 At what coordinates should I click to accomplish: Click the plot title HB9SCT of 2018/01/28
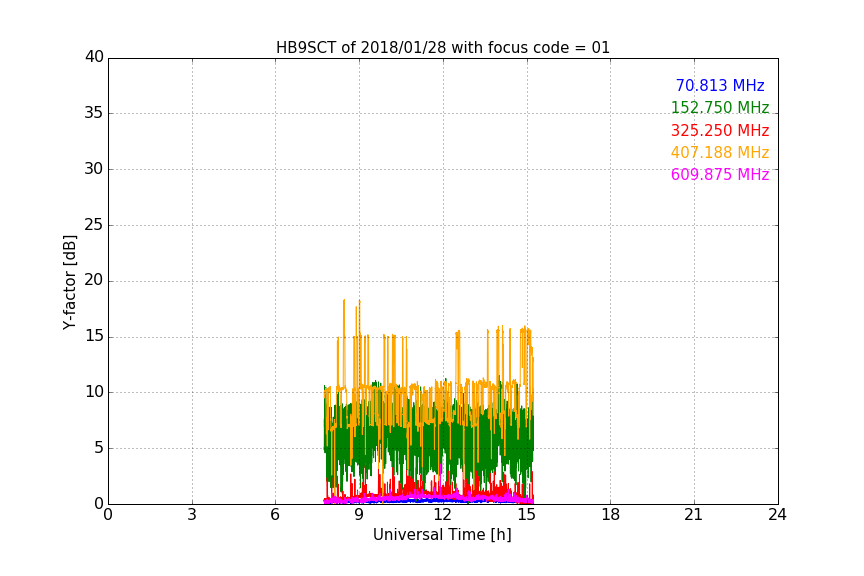(x=442, y=48)
